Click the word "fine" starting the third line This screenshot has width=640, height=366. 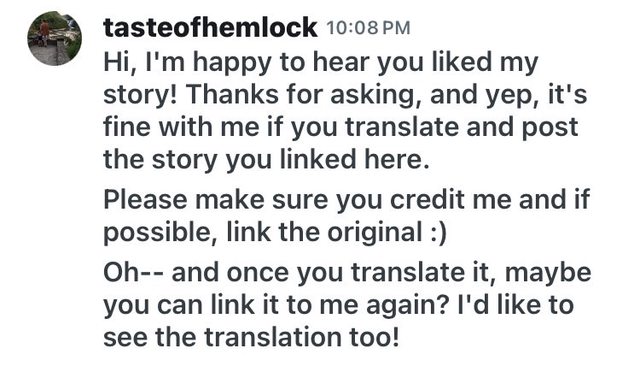coord(127,127)
